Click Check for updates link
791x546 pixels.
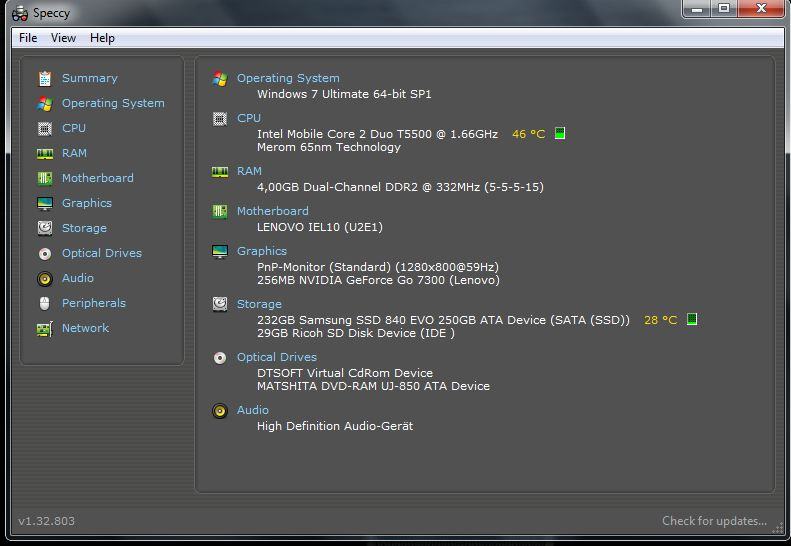click(x=714, y=521)
